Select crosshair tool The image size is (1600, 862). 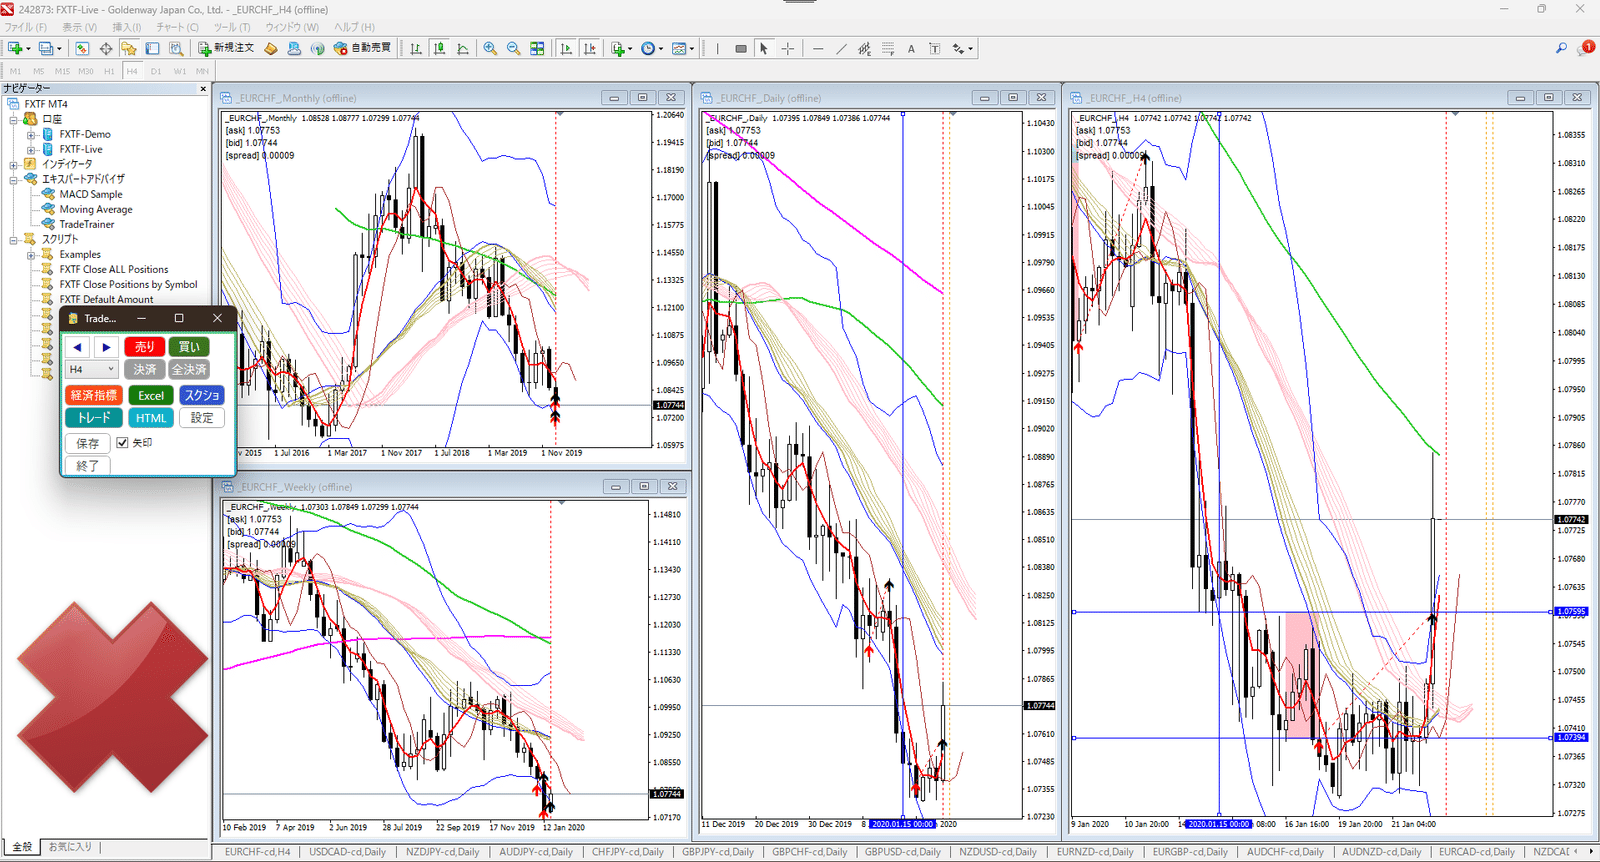pyautogui.click(x=788, y=48)
